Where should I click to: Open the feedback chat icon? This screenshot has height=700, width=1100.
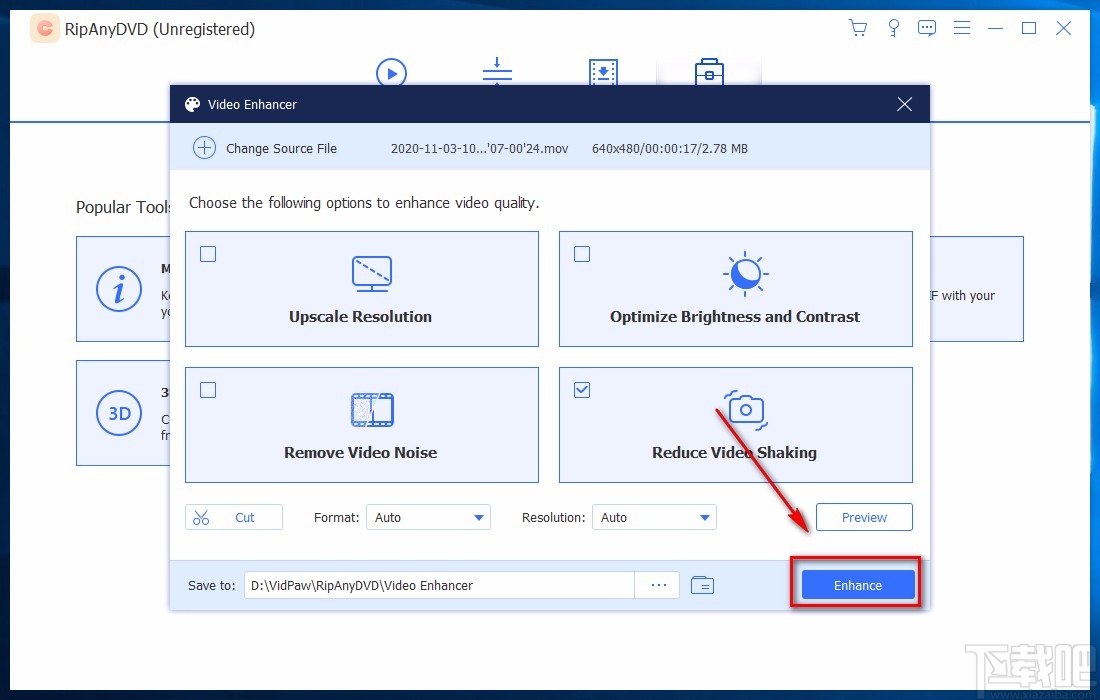pyautogui.click(x=927, y=28)
